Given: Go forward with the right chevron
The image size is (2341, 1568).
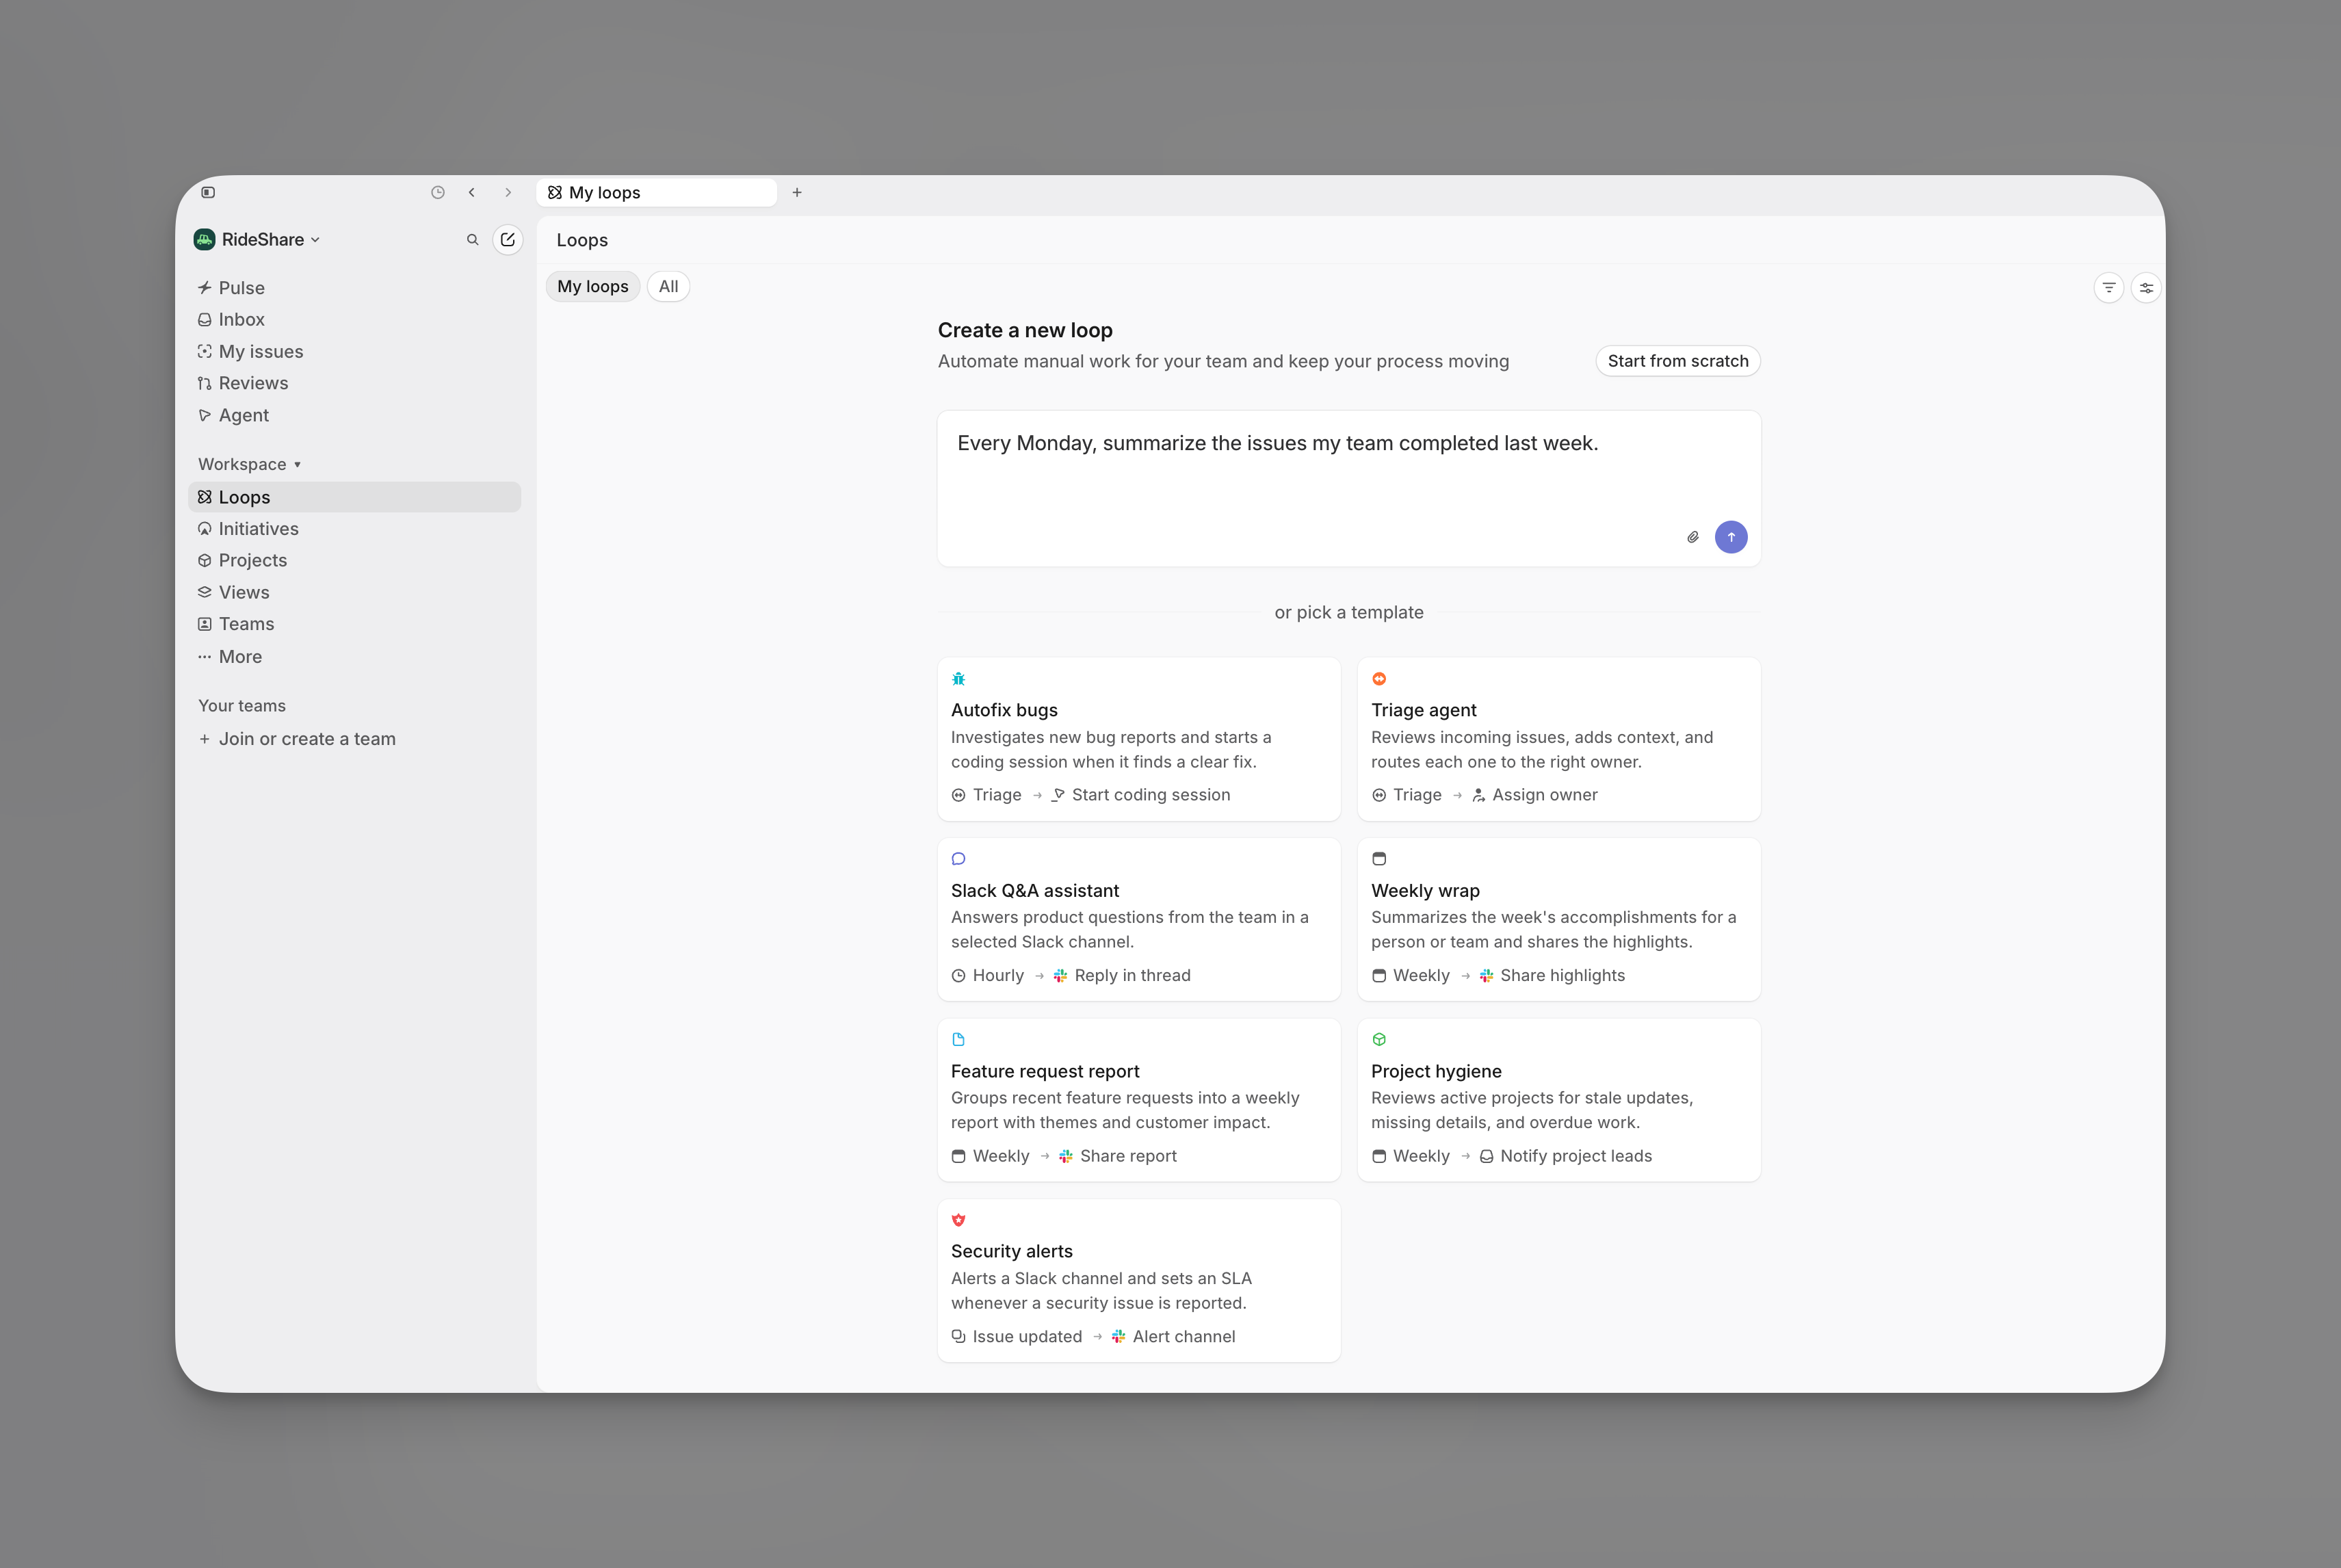Looking at the screenshot, I should [508, 192].
